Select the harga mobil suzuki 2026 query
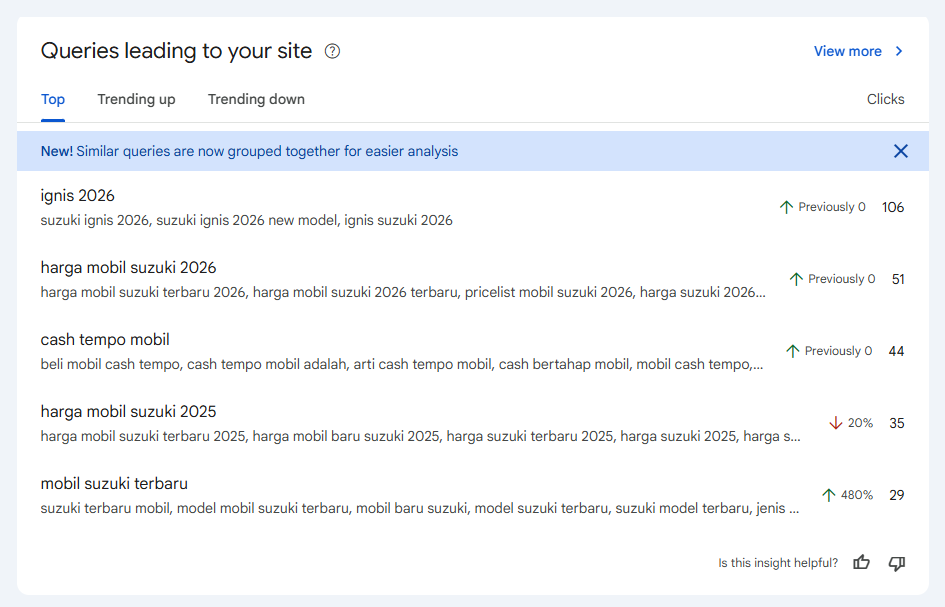The image size is (945, 607). point(128,268)
